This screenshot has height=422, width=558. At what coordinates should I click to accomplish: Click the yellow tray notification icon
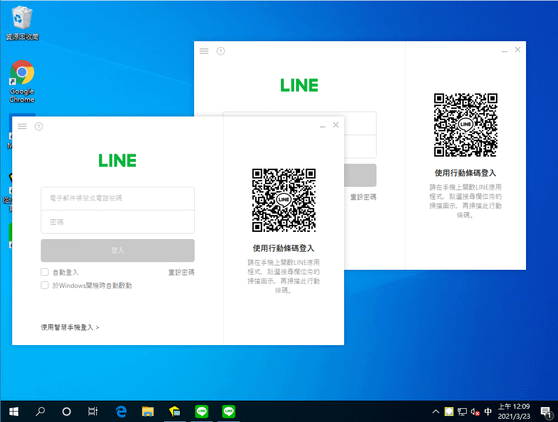(x=449, y=412)
